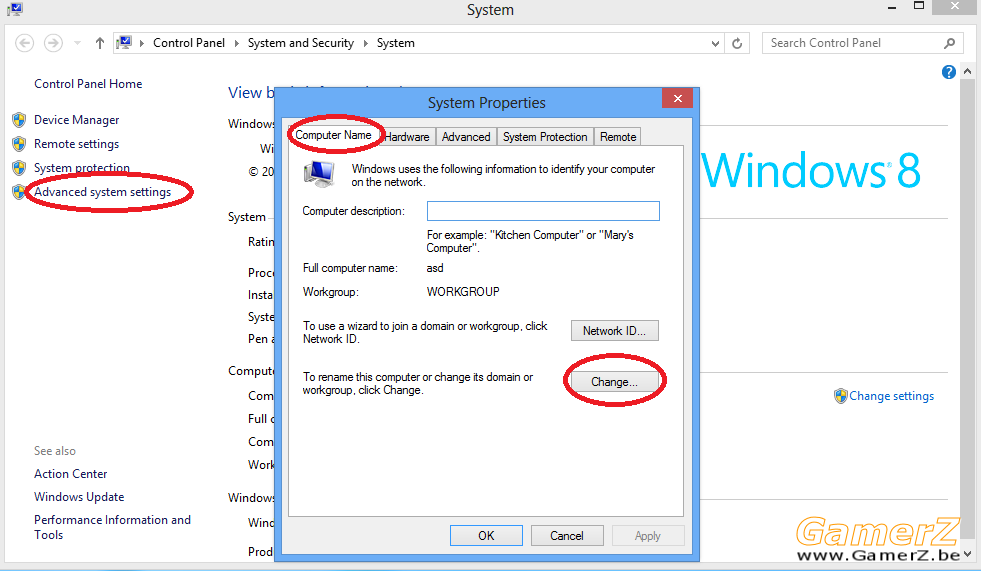Close the System Properties dialog
981x571 pixels.
677,98
